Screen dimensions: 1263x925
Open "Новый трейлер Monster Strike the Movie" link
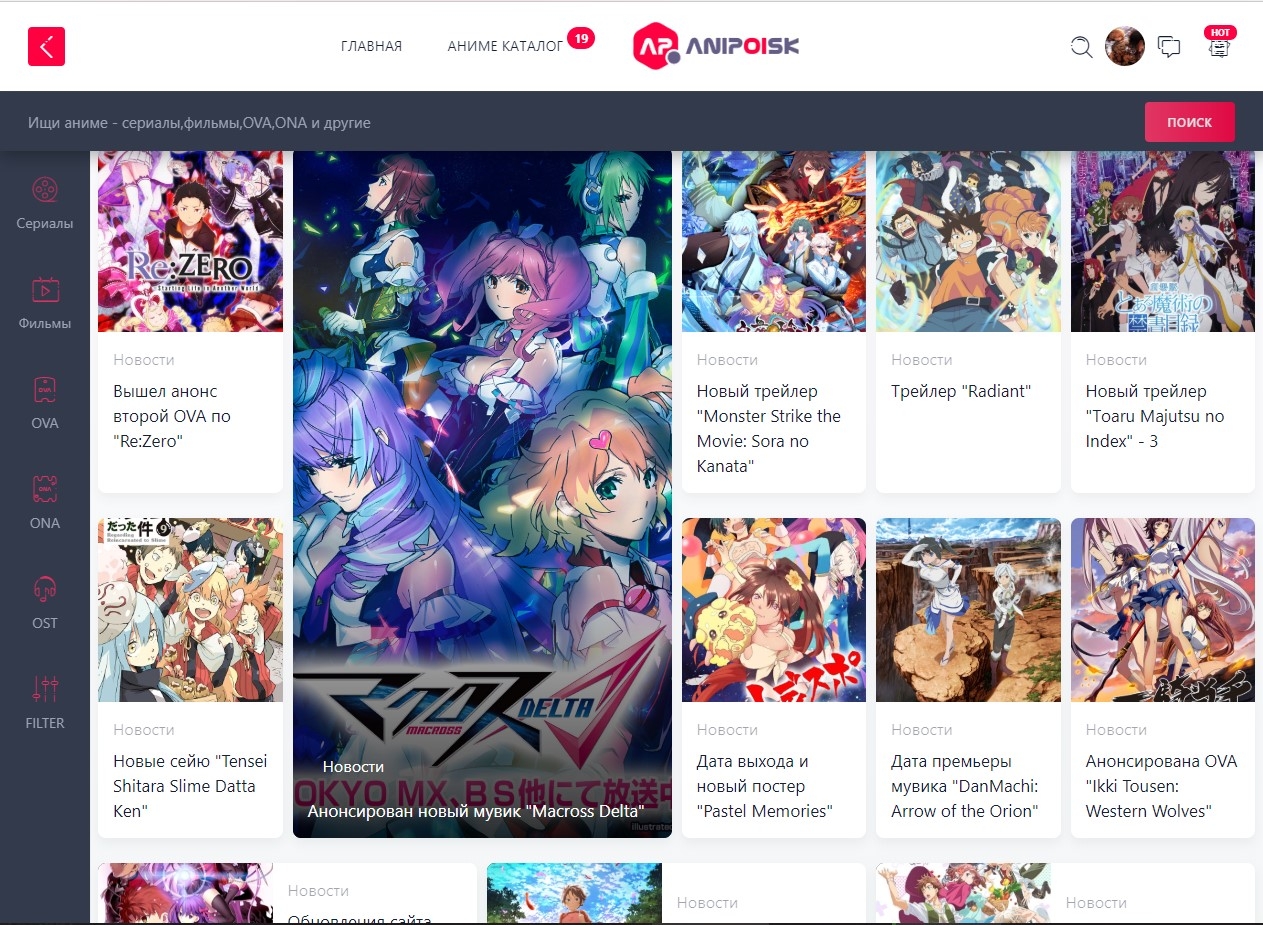(769, 428)
